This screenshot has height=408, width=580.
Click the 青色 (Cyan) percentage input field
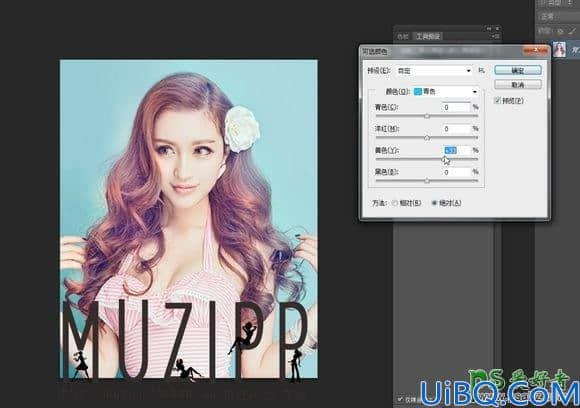456,107
